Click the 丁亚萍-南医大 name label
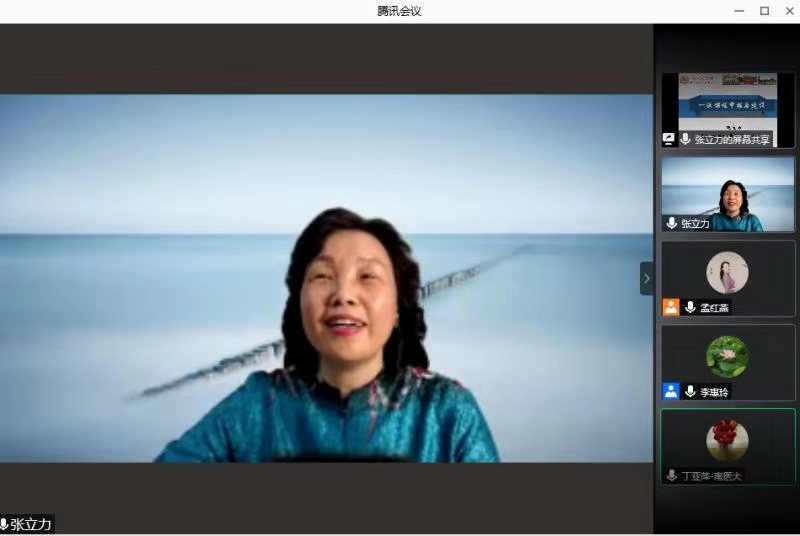 click(x=712, y=476)
